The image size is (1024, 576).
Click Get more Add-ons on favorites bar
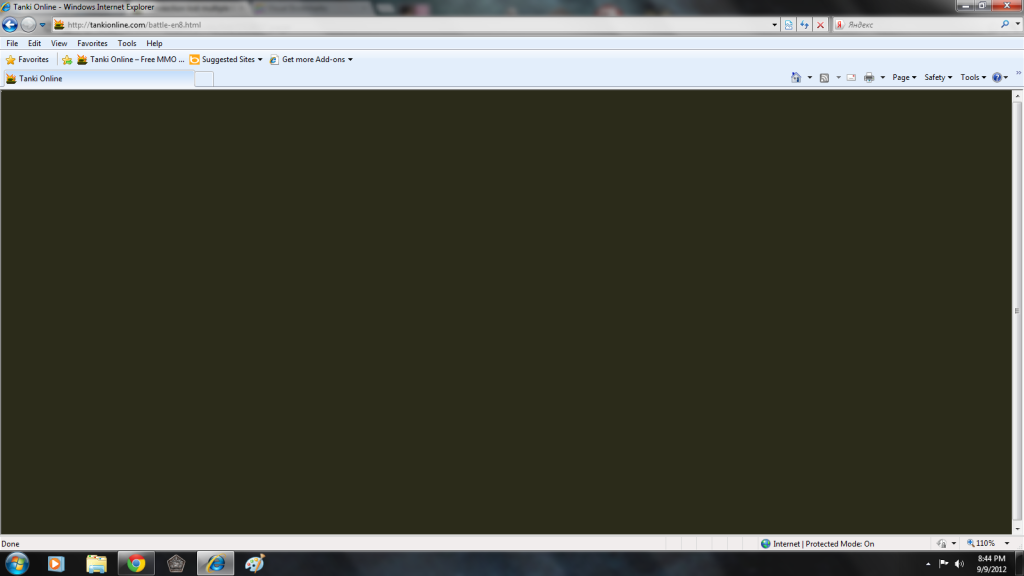pos(314,59)
